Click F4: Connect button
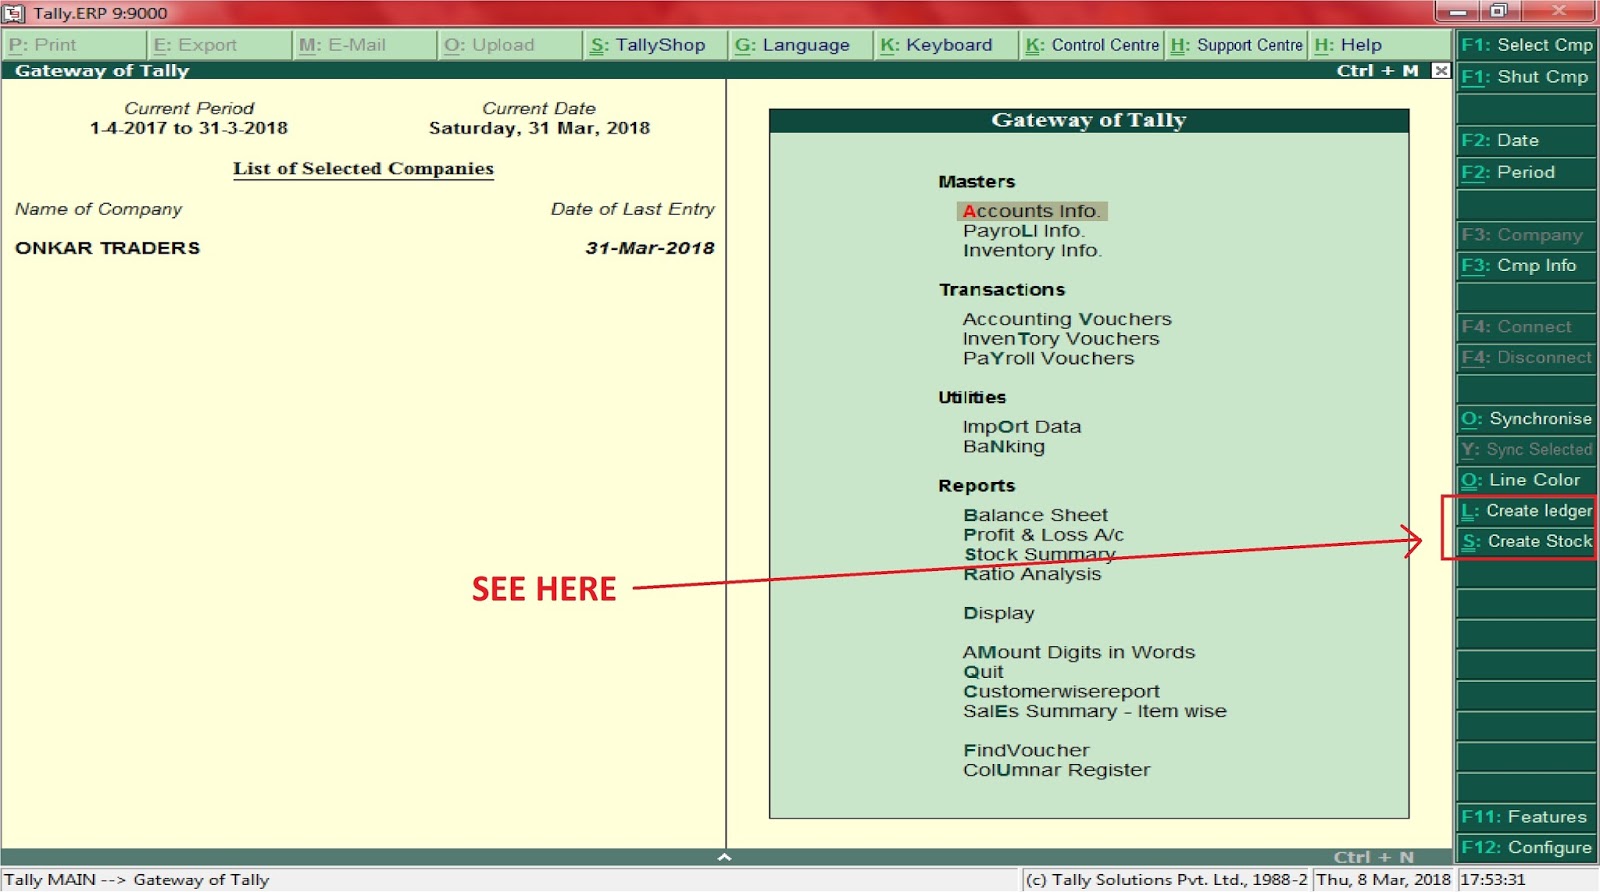 (1526, 327)
